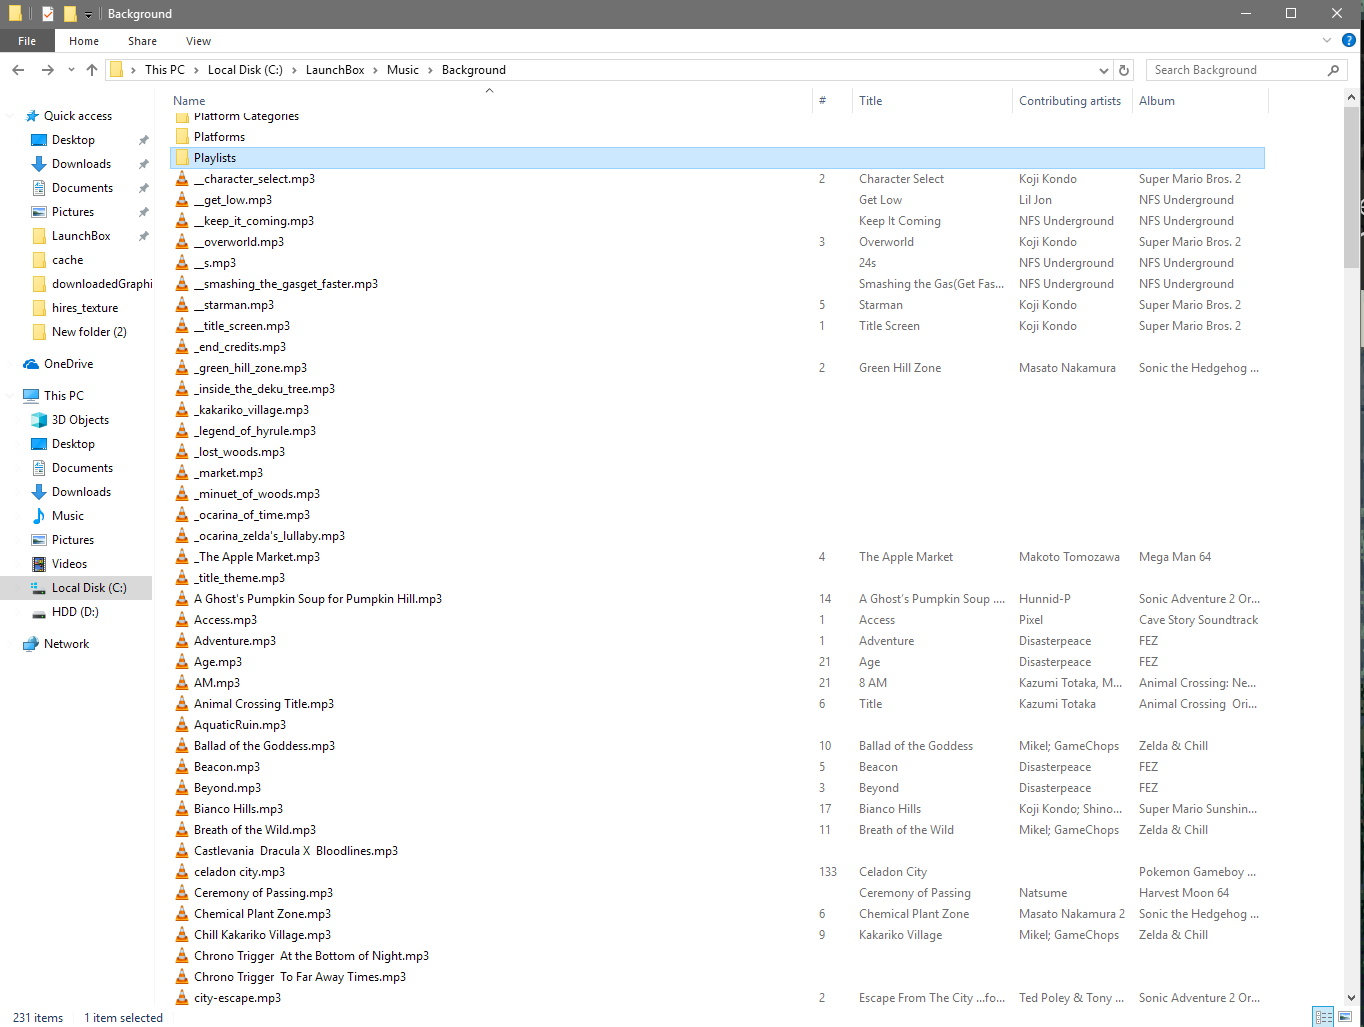Click VLC icon of Bianco Hills.mp3
1364x1027 pixels.
tap(182, 809)
